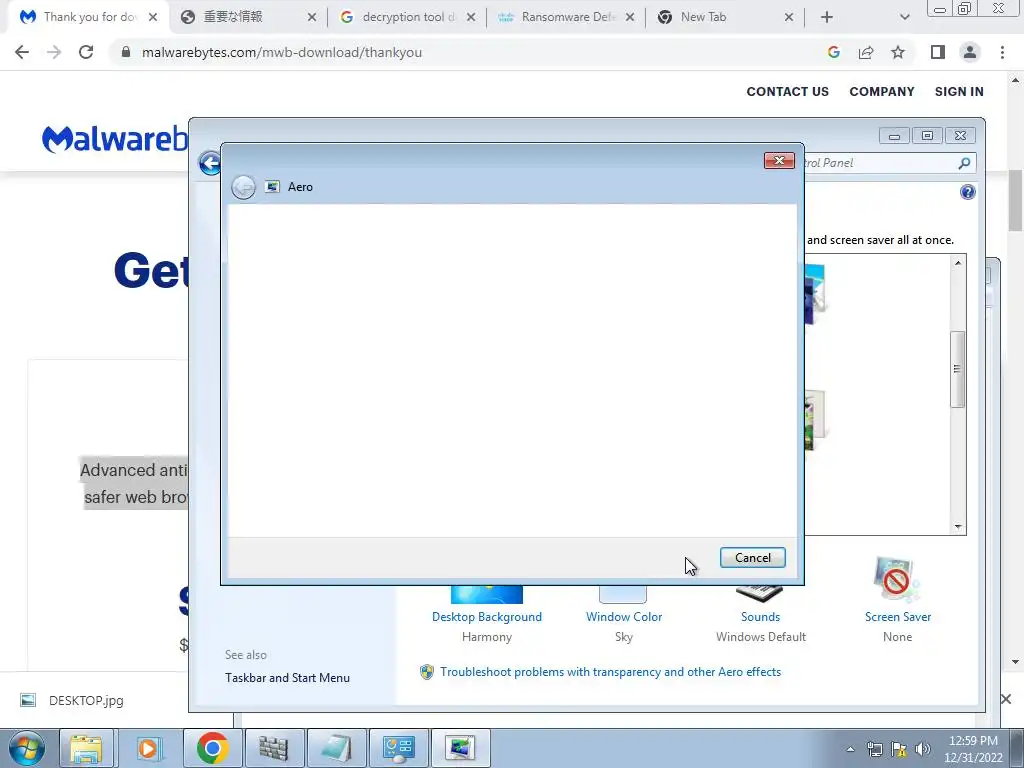Open Screen Saver settings
This screenshot has width=1024, height=768.
point(898,616)
